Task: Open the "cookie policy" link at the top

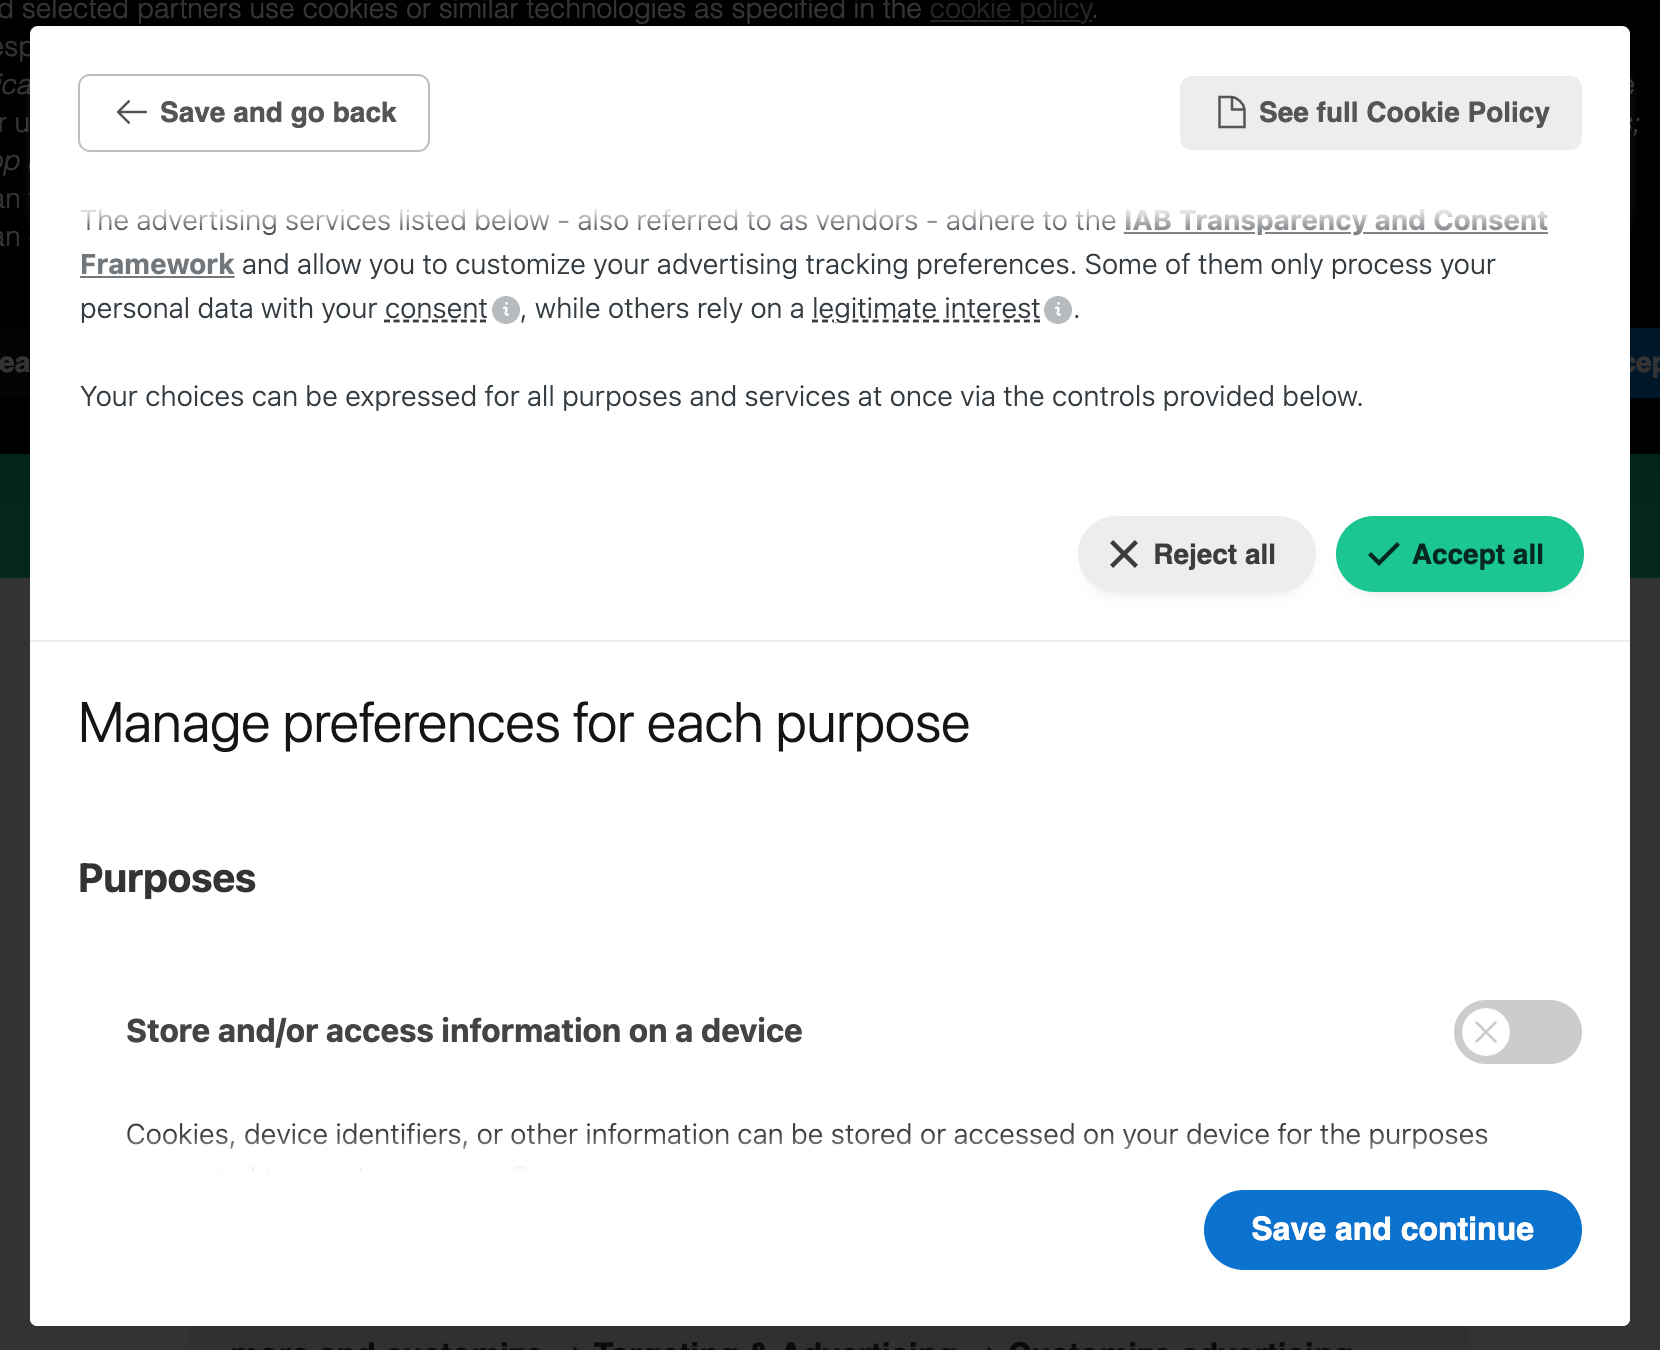Action: [1011, 11]
